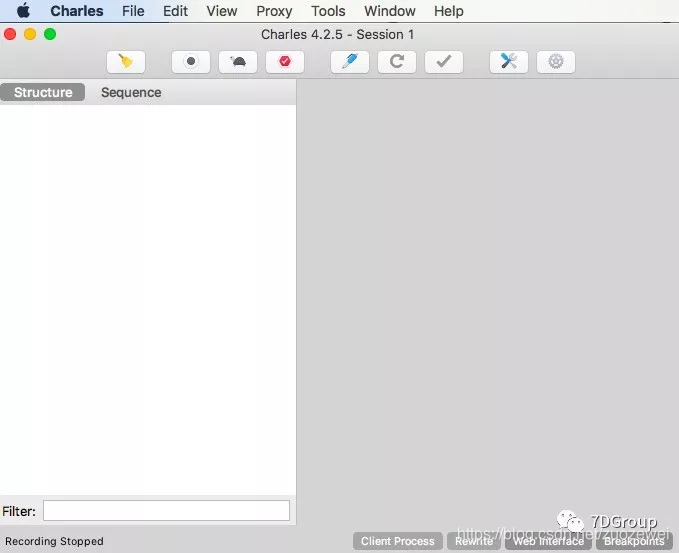Repeat the selected request with the refresh icon
Viewport: 679px width, 553px height.
coord(397,62)
